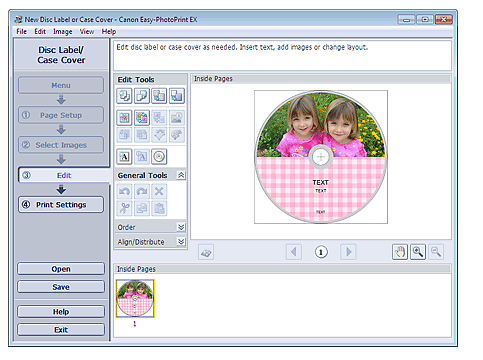Open the Edit menu
483x360 pixels.
click(x=40, y=31)
